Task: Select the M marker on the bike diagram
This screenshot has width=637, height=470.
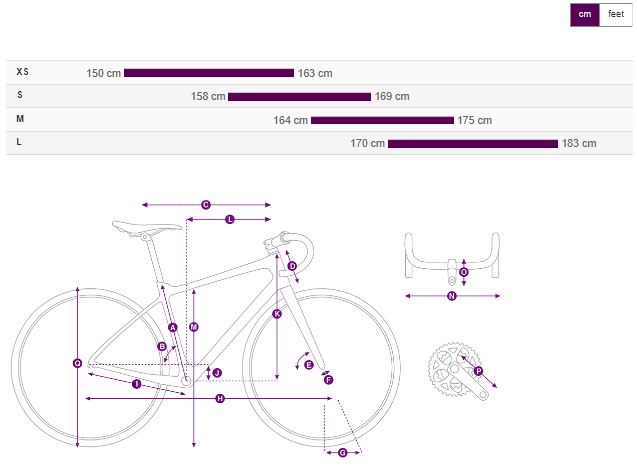Action: click(194, 327)
